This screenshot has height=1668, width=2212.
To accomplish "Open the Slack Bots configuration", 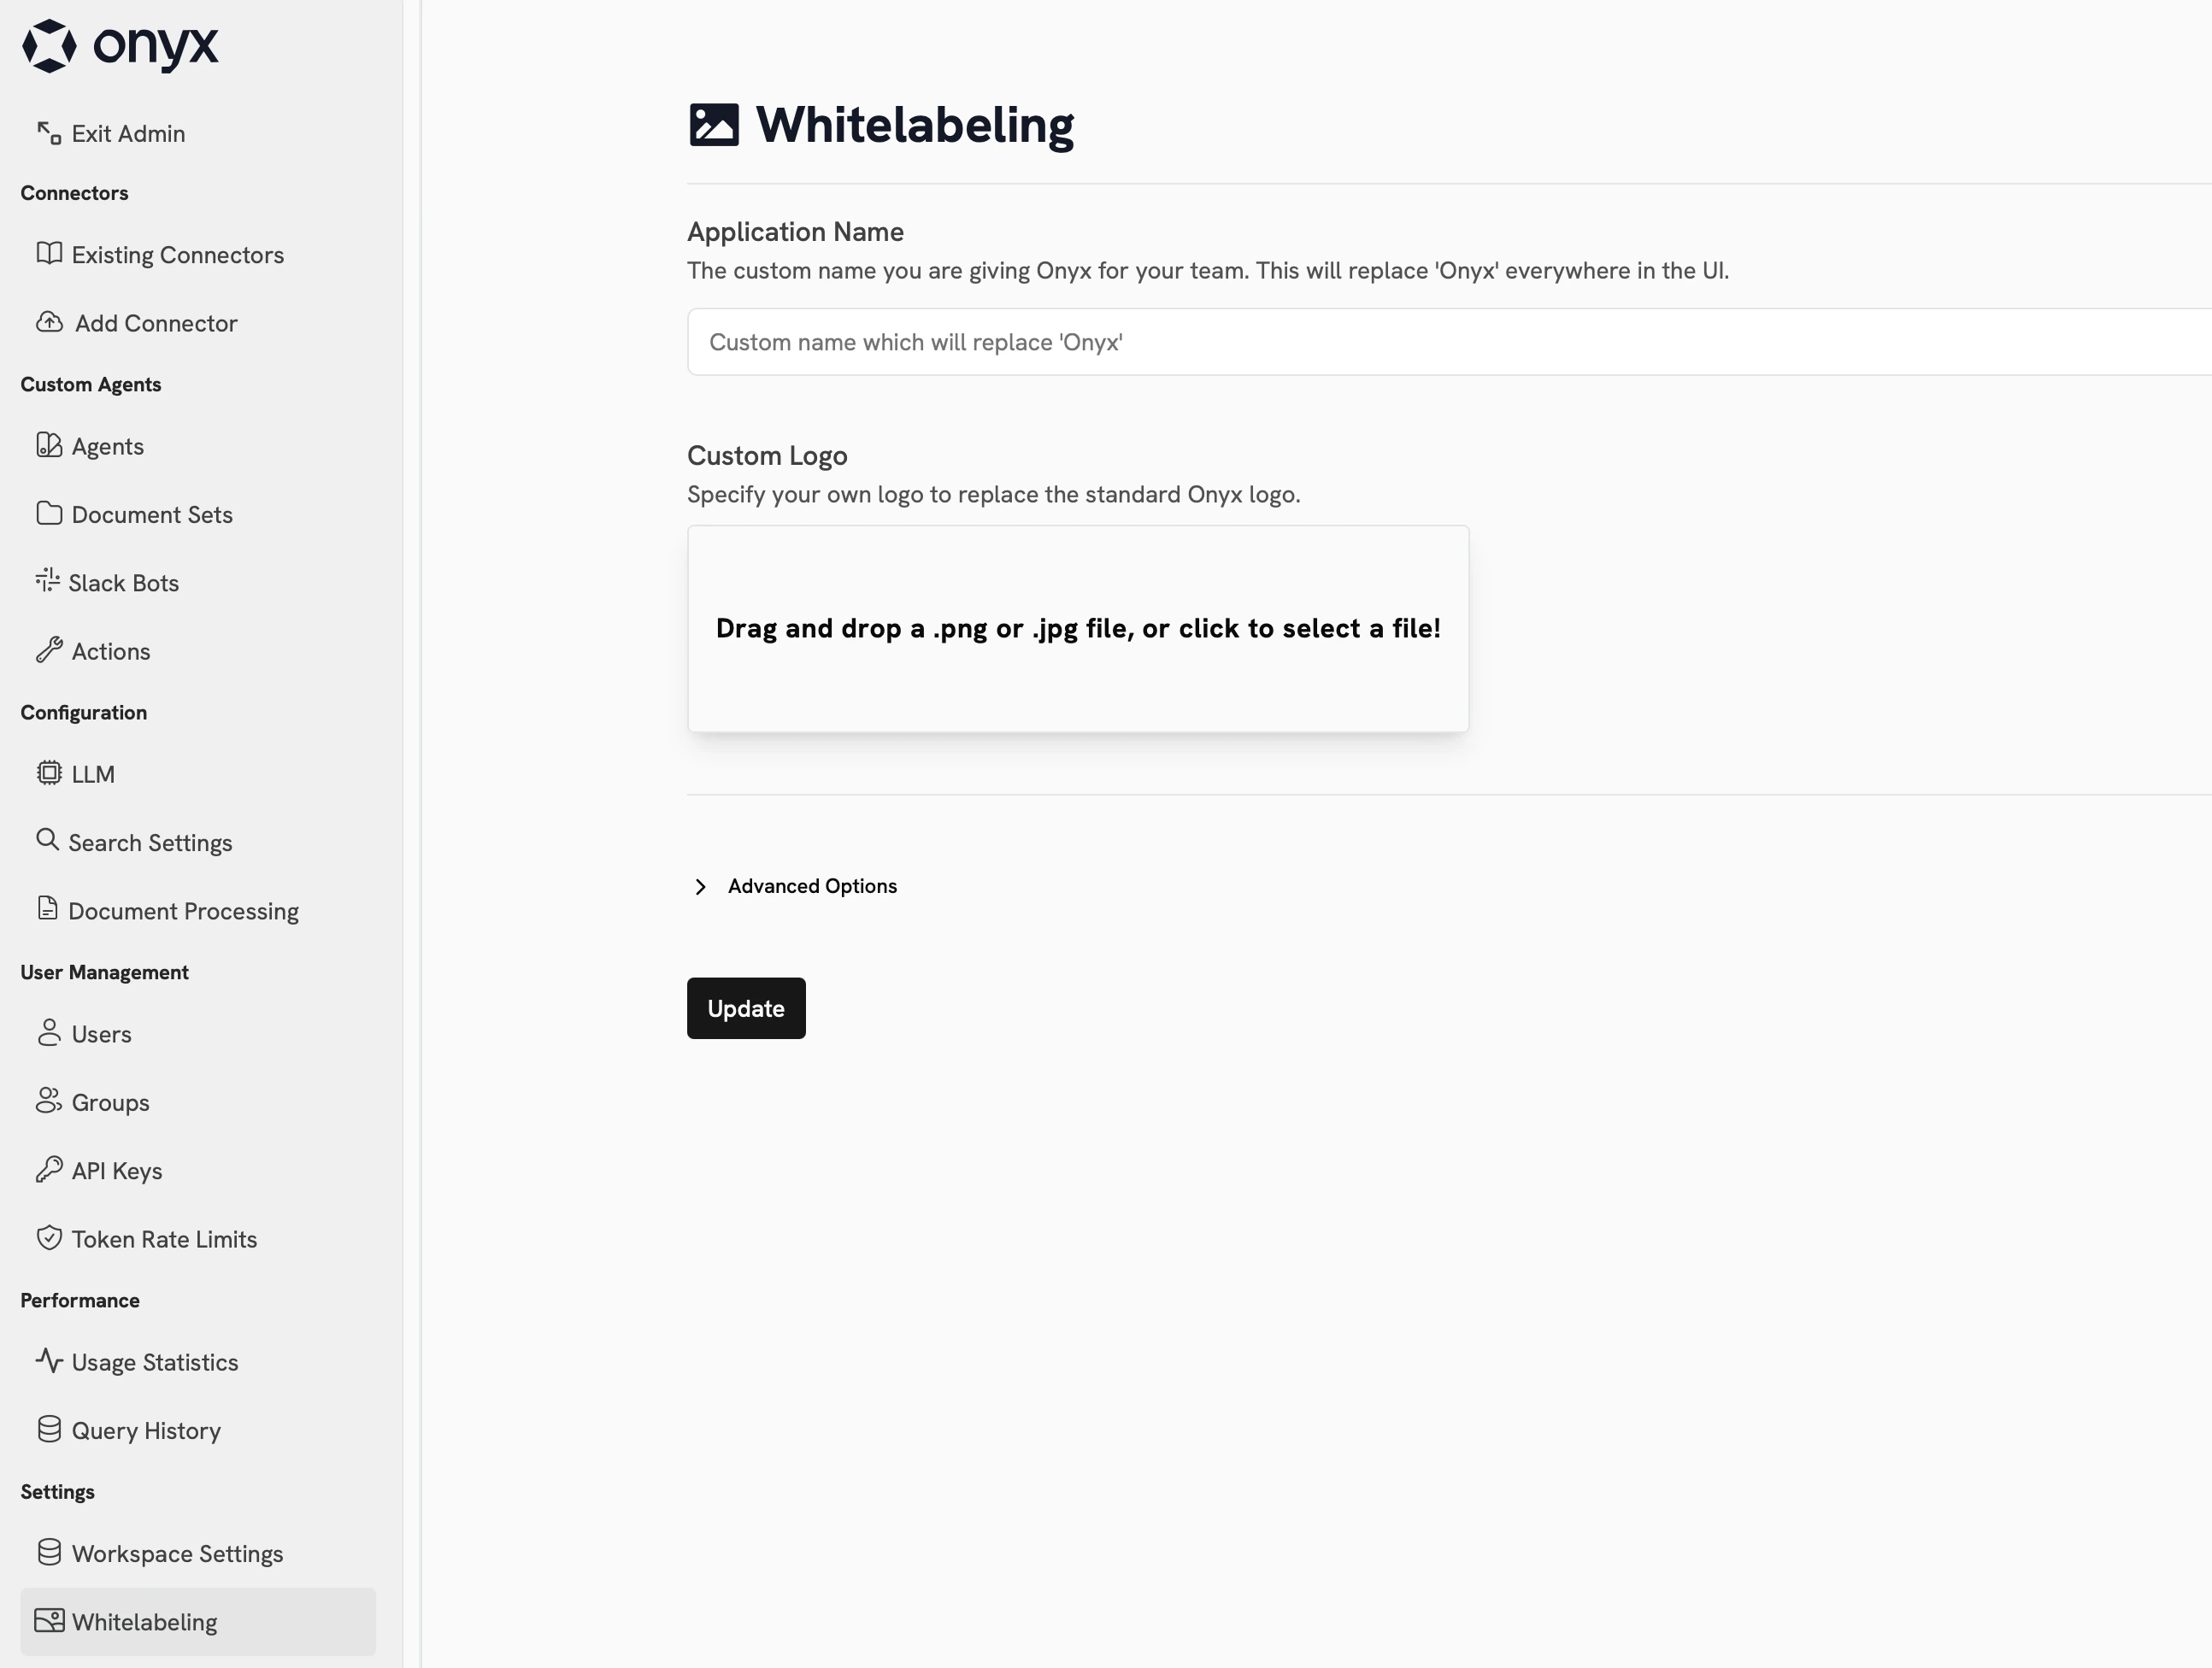I will click(x=124, y=582).
